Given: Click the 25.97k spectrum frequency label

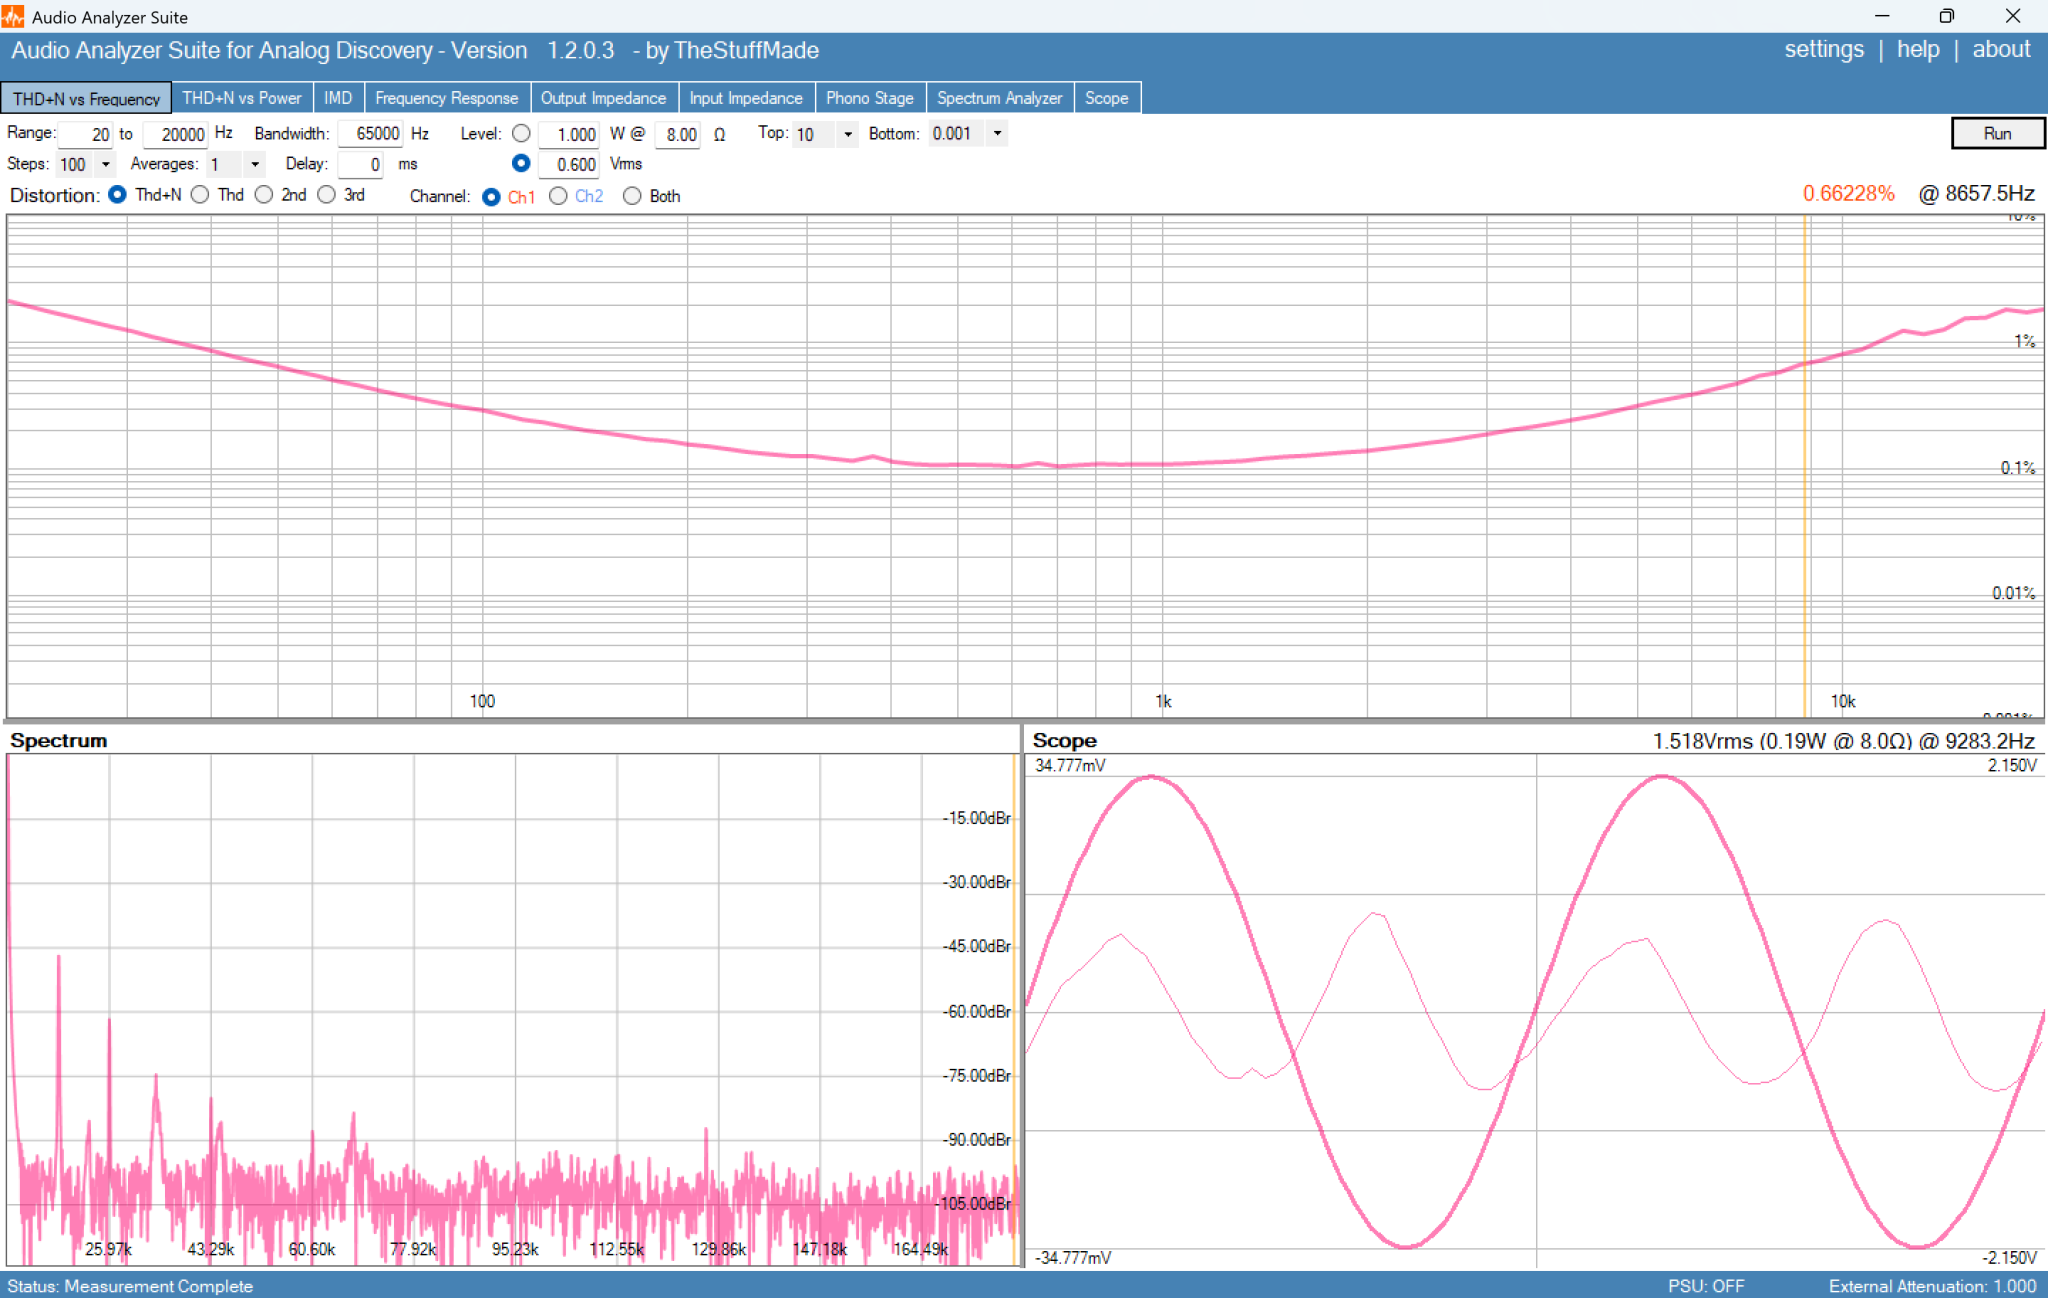Looking at the screenshot, I should [108, 1249].
